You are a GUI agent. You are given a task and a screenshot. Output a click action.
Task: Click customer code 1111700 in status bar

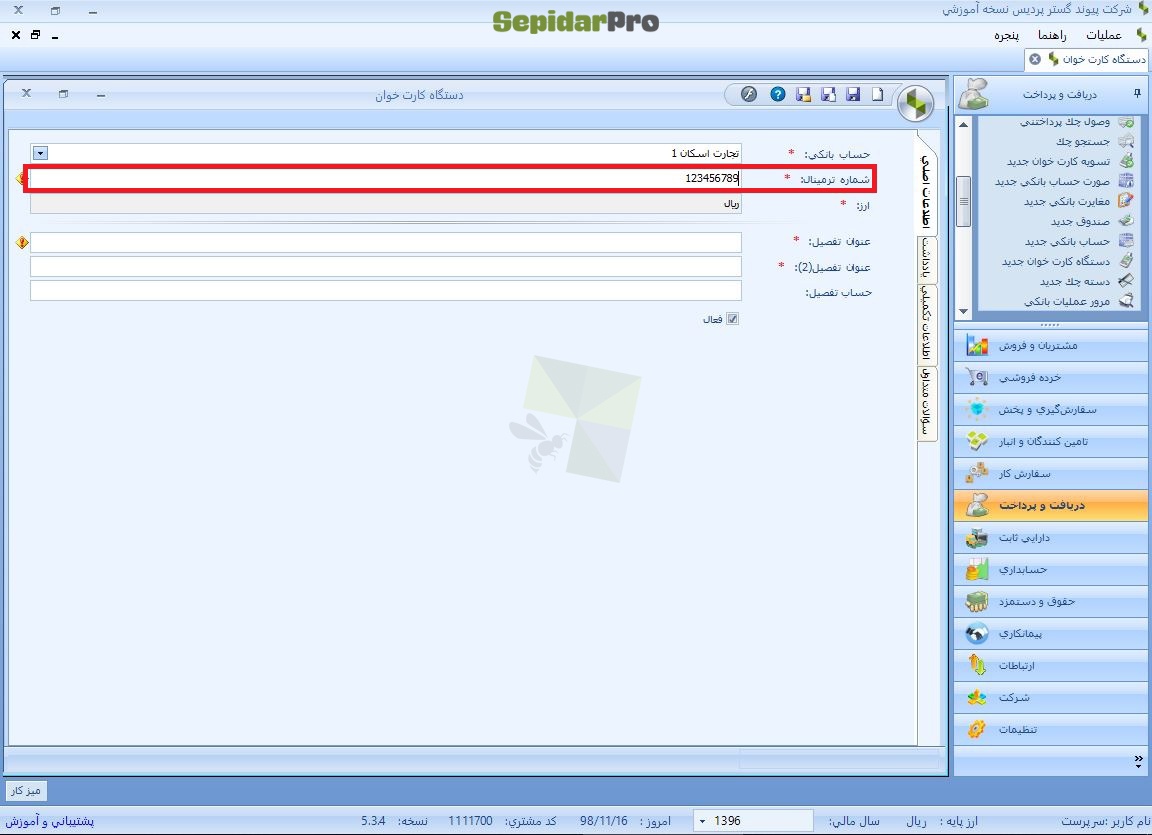click(x=470, y=821)
